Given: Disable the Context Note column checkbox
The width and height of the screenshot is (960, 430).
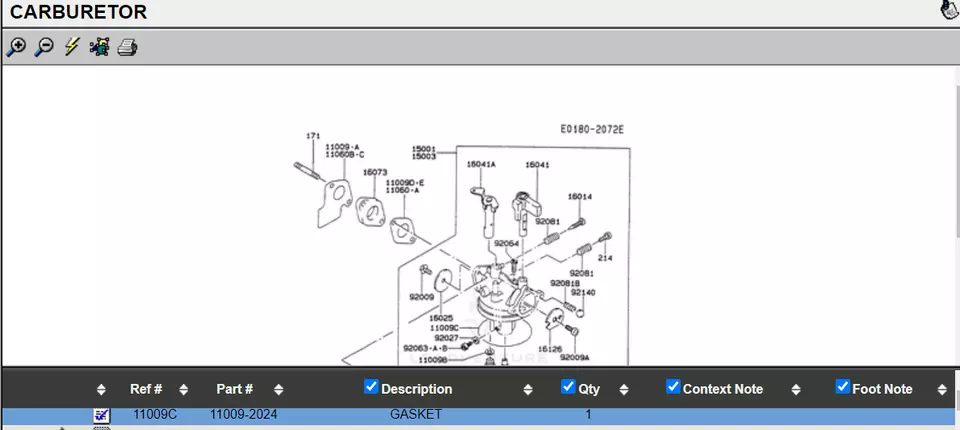Looking at the screenshot, I should 673,387.
